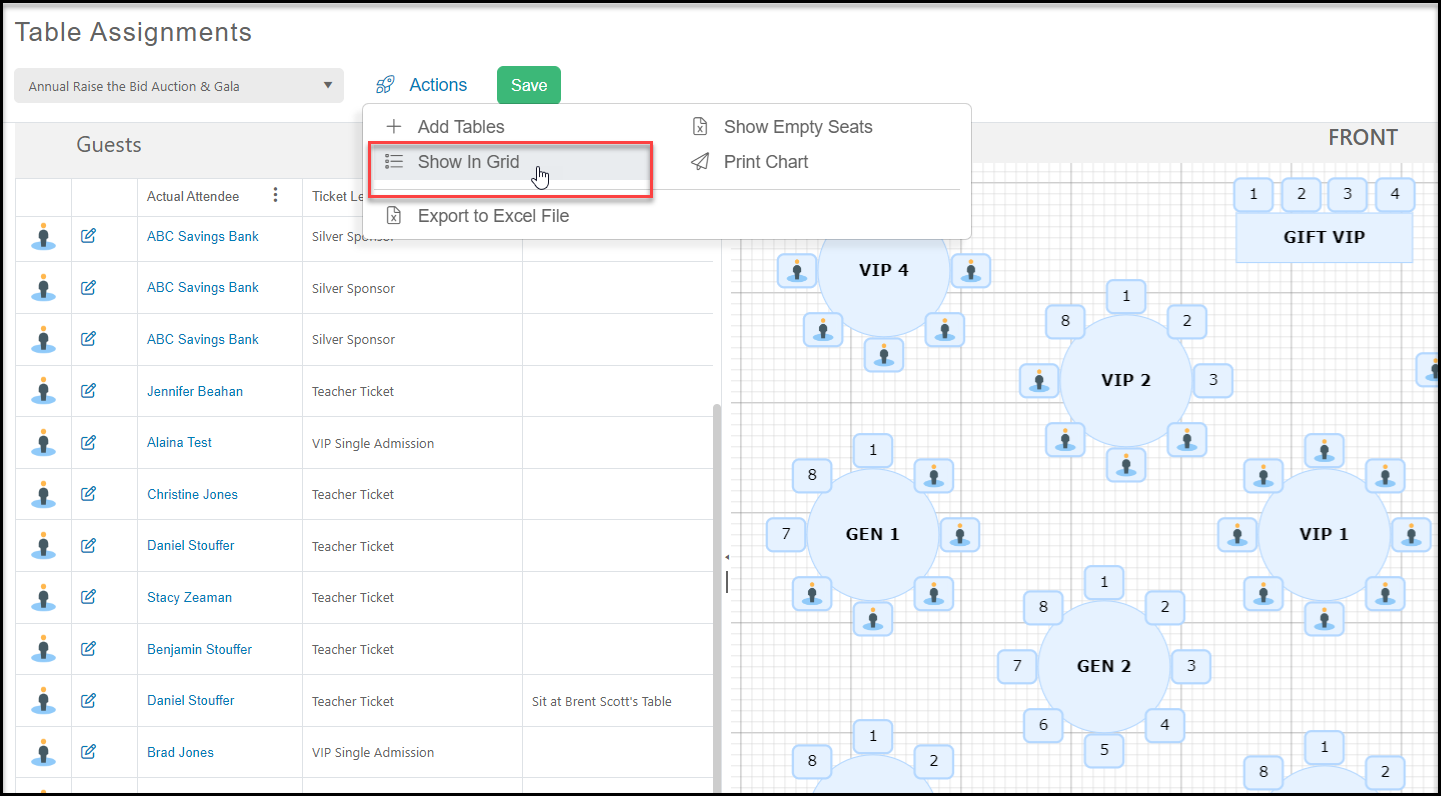Click the Excel icon beside Show Empty Seats
Screen dimensions: 1441x796
point(700,127)
